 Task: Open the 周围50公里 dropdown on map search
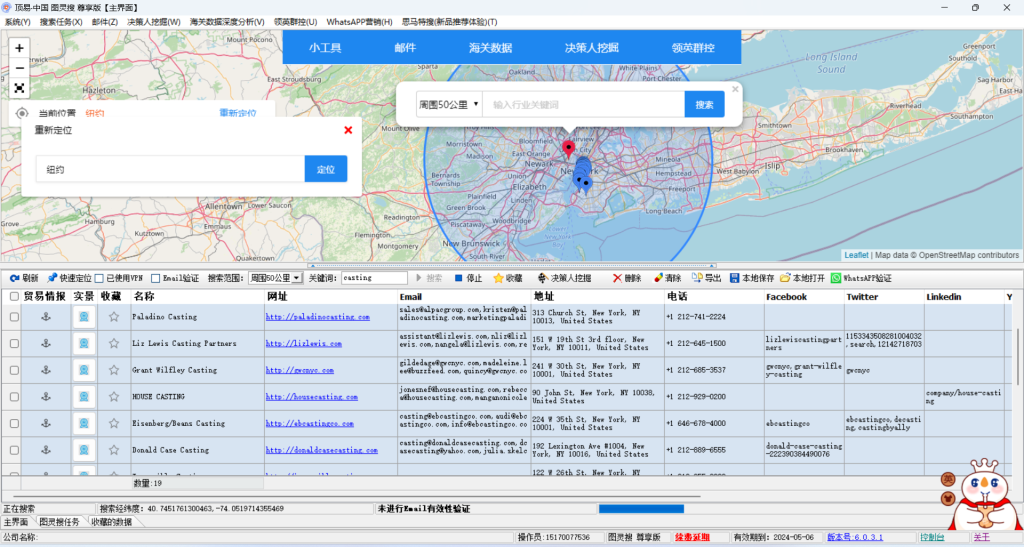(449, 104)
